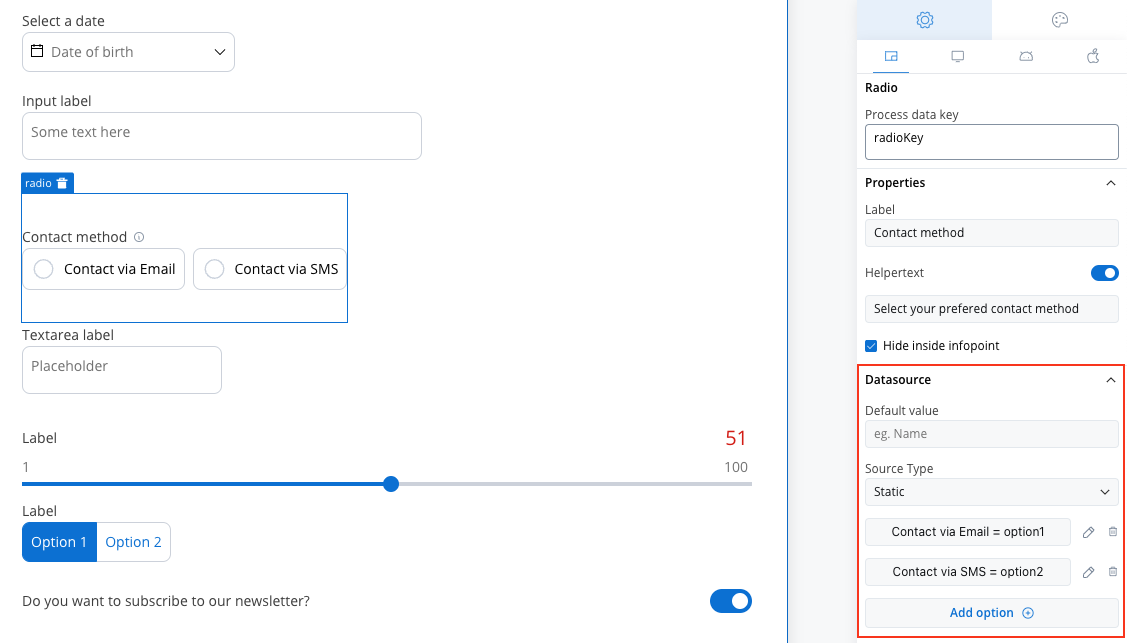The width and height of the screenshot is (1127, 643).
Task: Click the slider handle at 51
Action: coord(391,484)
